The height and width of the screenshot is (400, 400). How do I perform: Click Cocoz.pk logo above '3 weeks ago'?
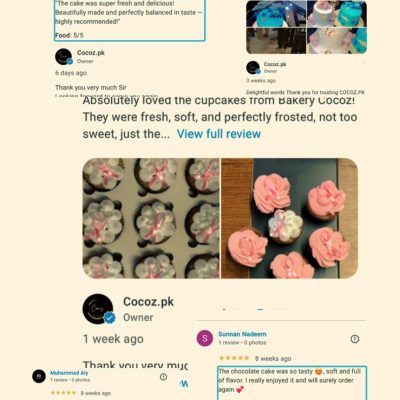253,68
